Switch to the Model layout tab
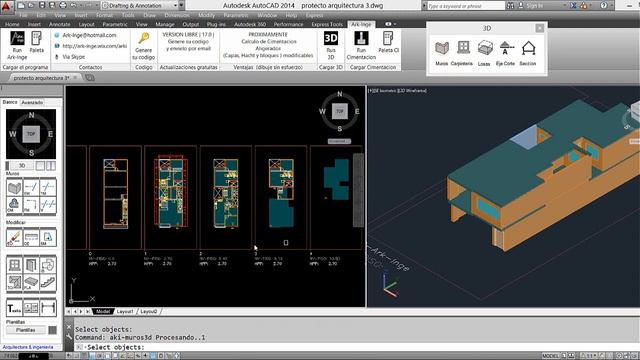 point(103,311)
